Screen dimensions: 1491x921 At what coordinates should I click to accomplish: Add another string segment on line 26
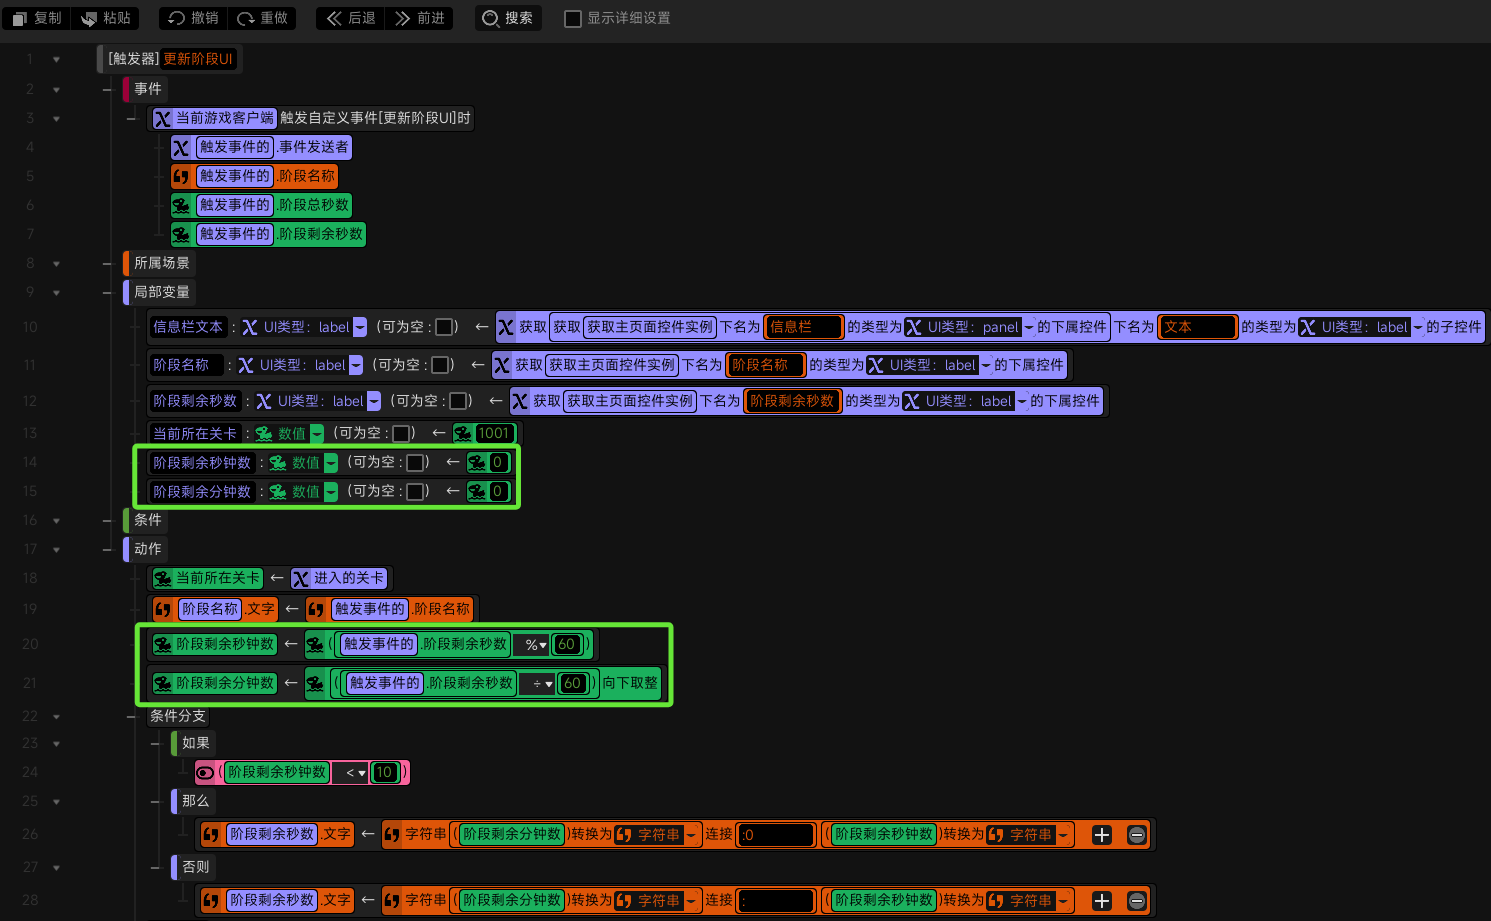coord(1102,835)
